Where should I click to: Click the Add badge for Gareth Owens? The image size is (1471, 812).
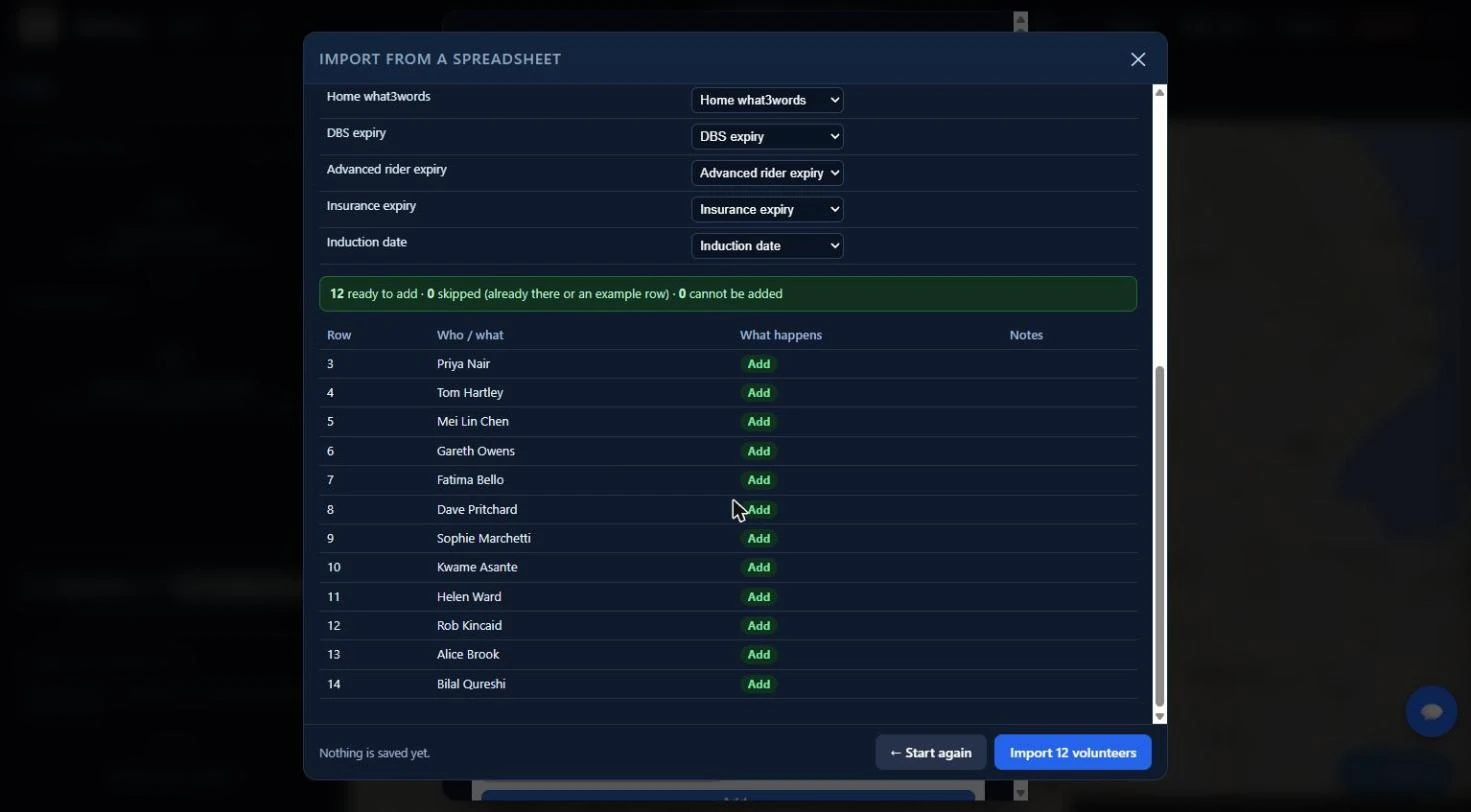759,451
